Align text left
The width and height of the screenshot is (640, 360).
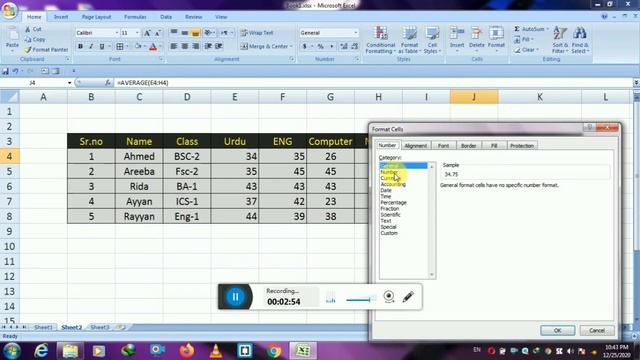click(x=173, y=47)
